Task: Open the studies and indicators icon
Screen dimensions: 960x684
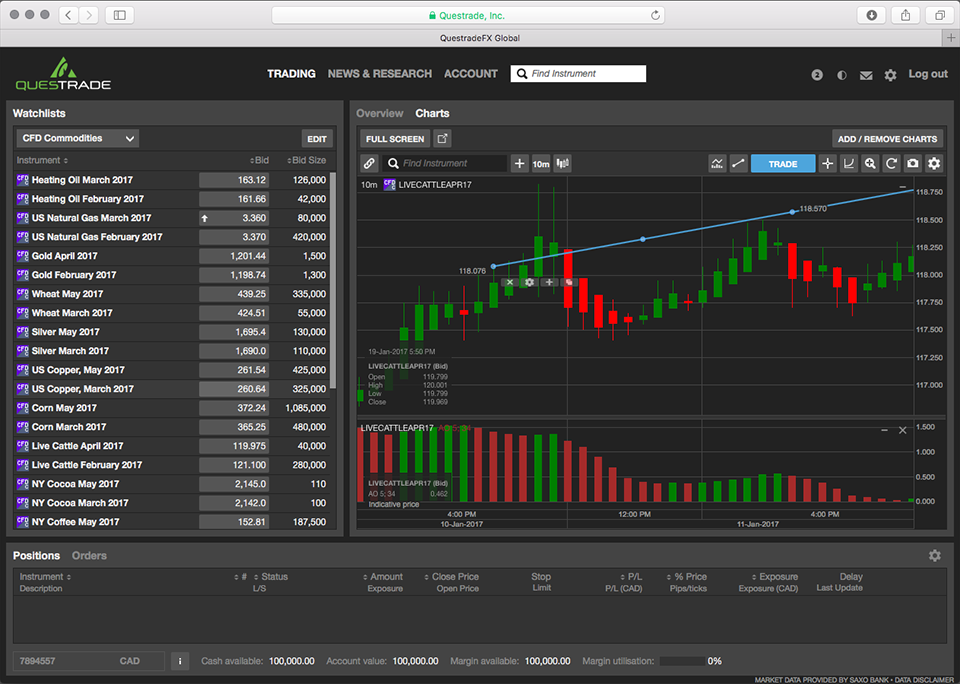Action: point(717,163)
